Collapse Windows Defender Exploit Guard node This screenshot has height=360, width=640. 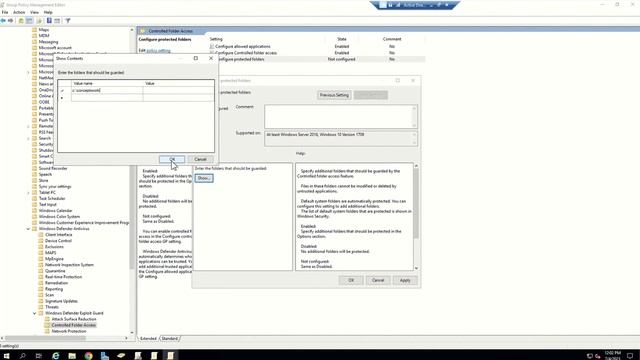tap(35, 313)
